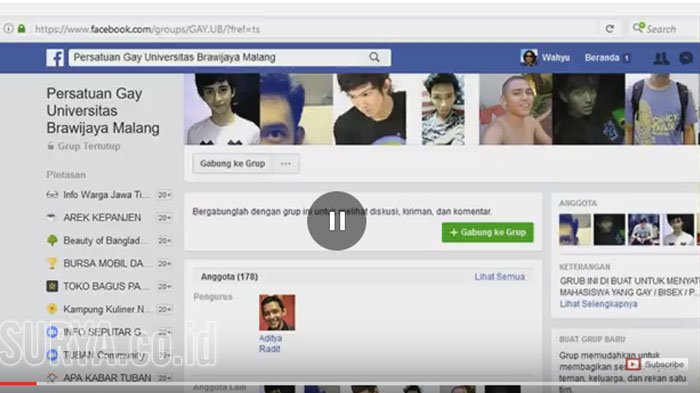
Task: Click Lihat Semua members link
Action: [500, 277]
